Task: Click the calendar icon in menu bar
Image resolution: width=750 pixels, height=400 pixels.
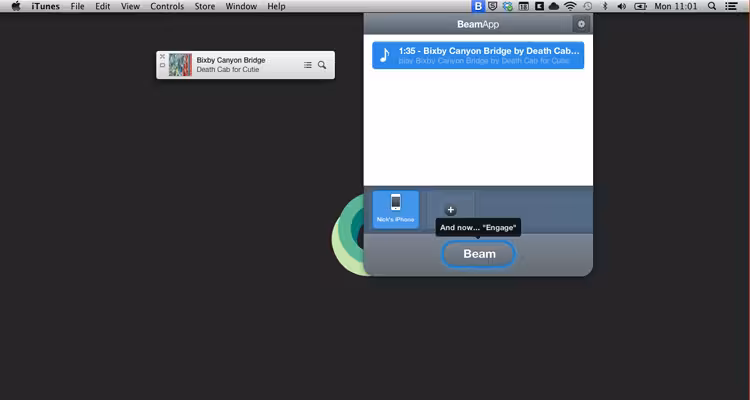Action: 524,6
